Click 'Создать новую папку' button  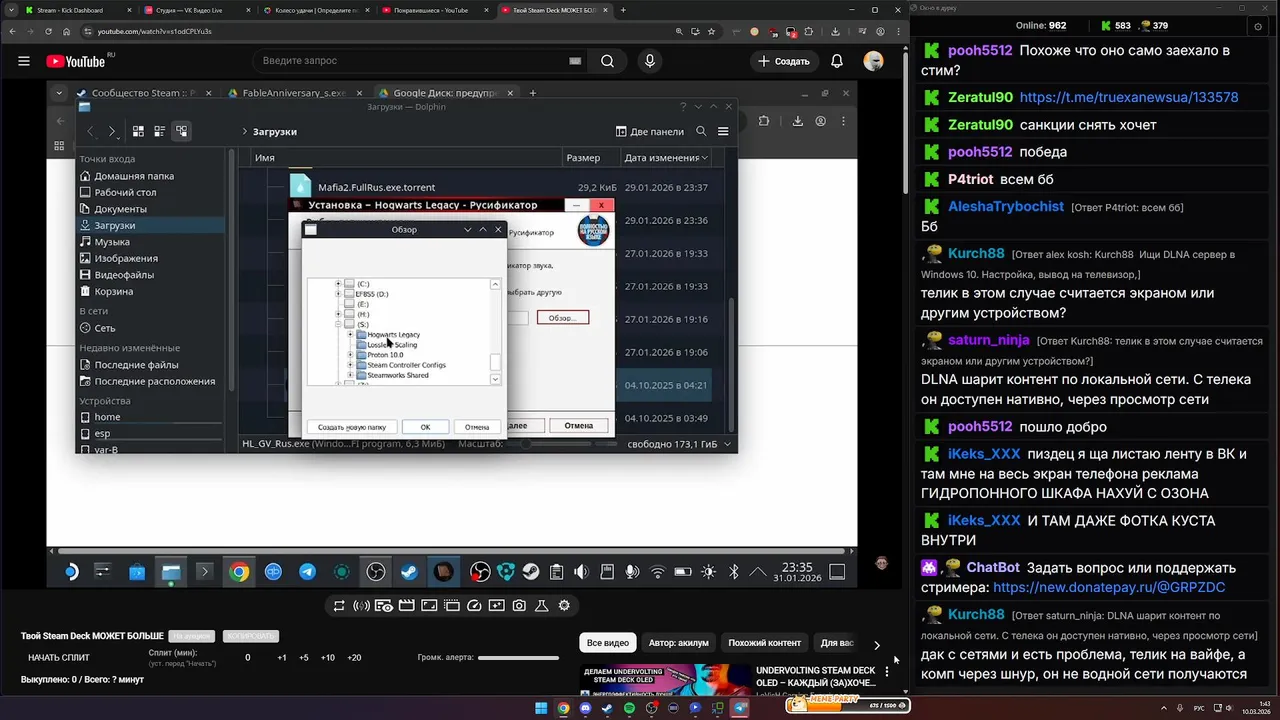tap(352, 427)
